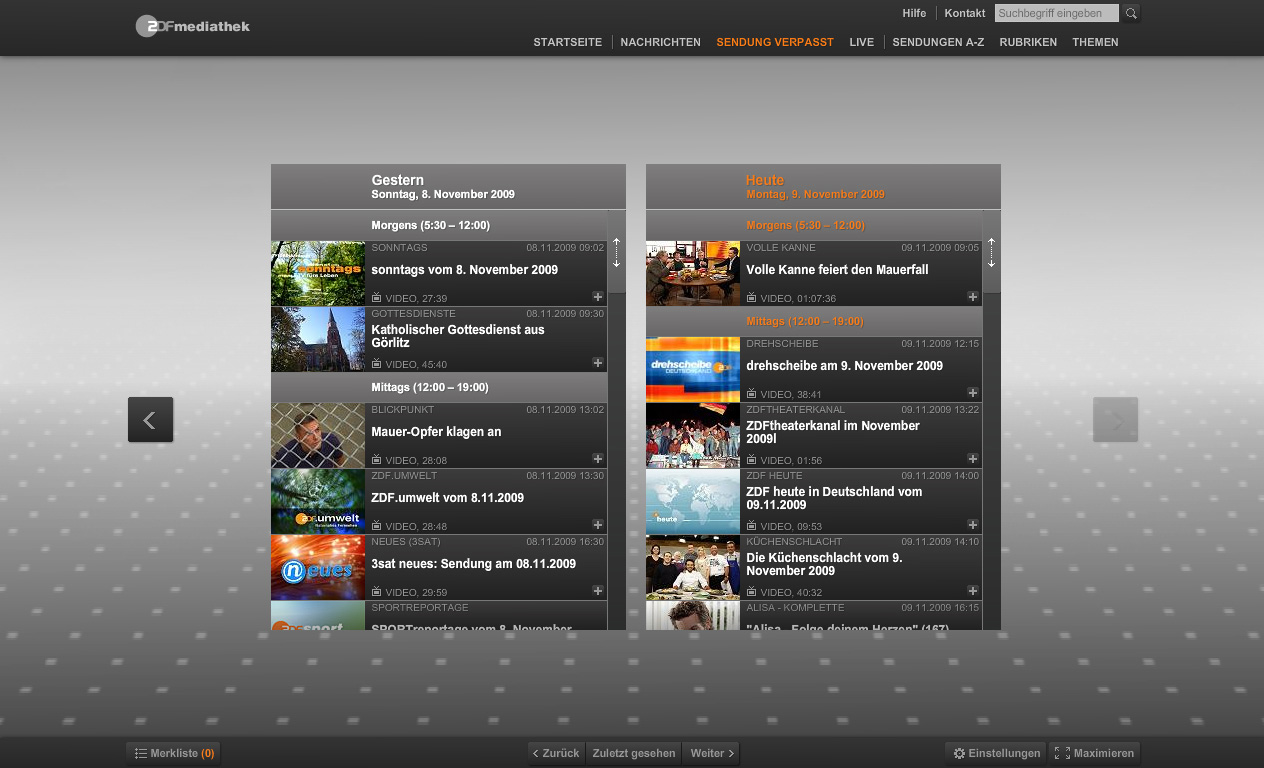Collapse the Gestern 'Mittags (12:00 – 19:00)' section
The height and width of the screenshot is (768, 1264).
click(x=429, y=387)
